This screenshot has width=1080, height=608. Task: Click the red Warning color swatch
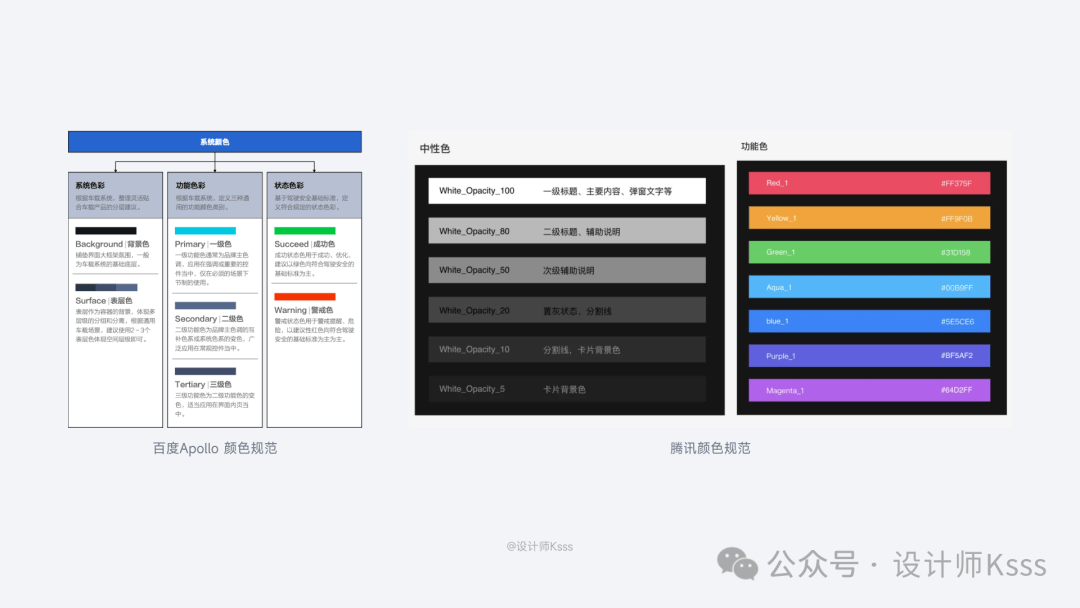click(304, 297)
